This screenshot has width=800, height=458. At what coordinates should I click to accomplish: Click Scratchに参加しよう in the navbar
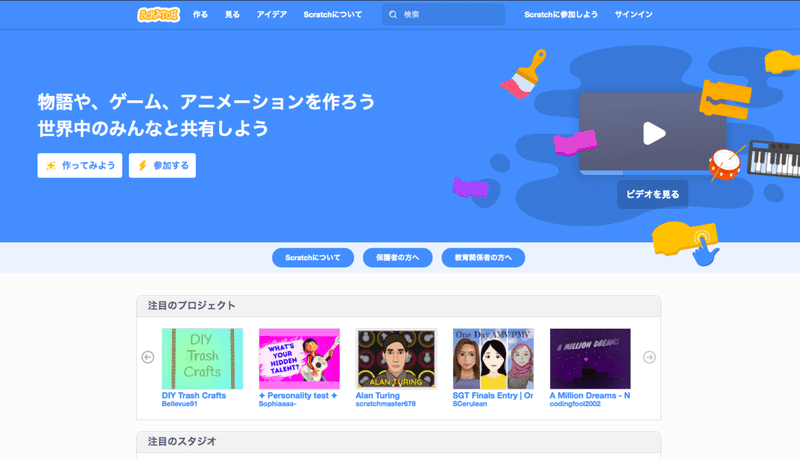pos(561,15)
